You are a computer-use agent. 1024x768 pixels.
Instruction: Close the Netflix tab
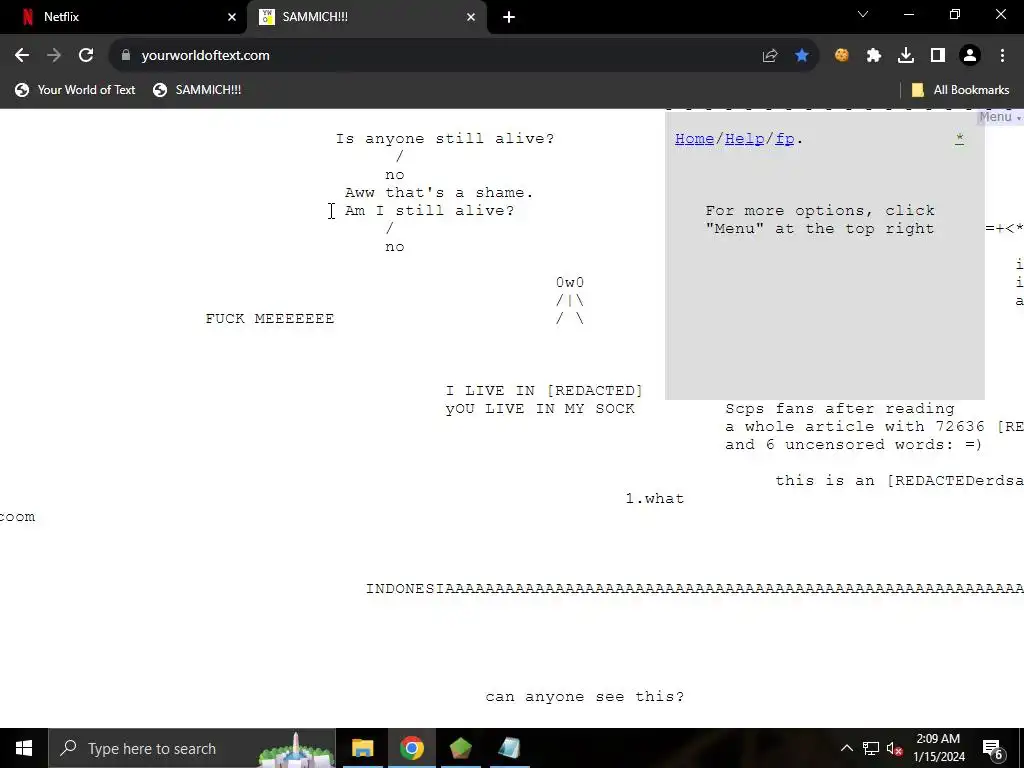pos(232,18)
